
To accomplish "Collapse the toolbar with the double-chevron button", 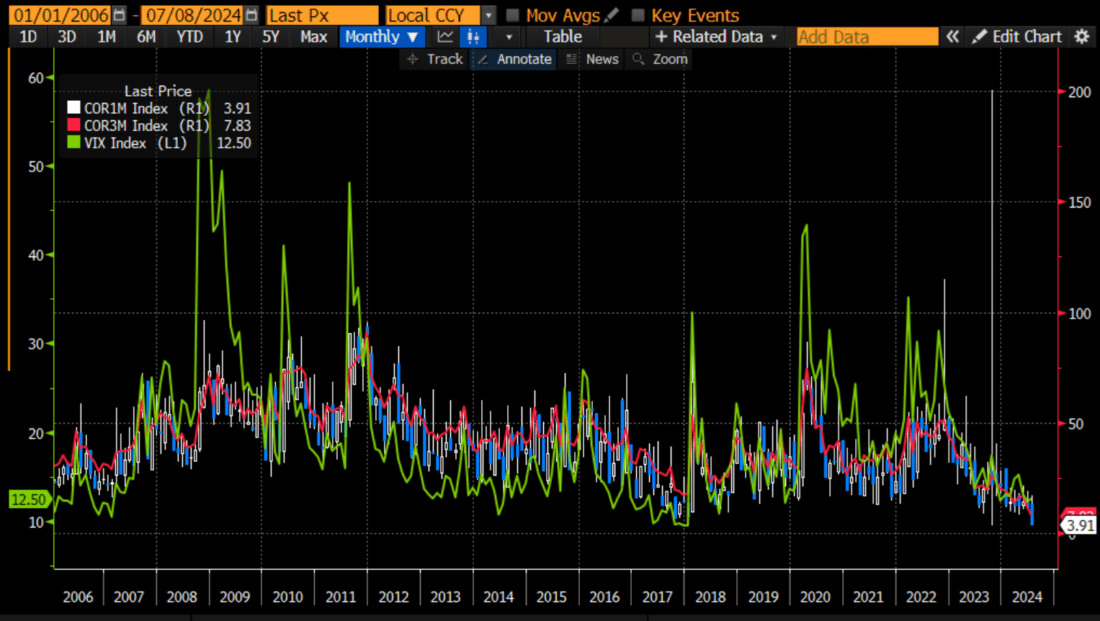I will (952, 36).
